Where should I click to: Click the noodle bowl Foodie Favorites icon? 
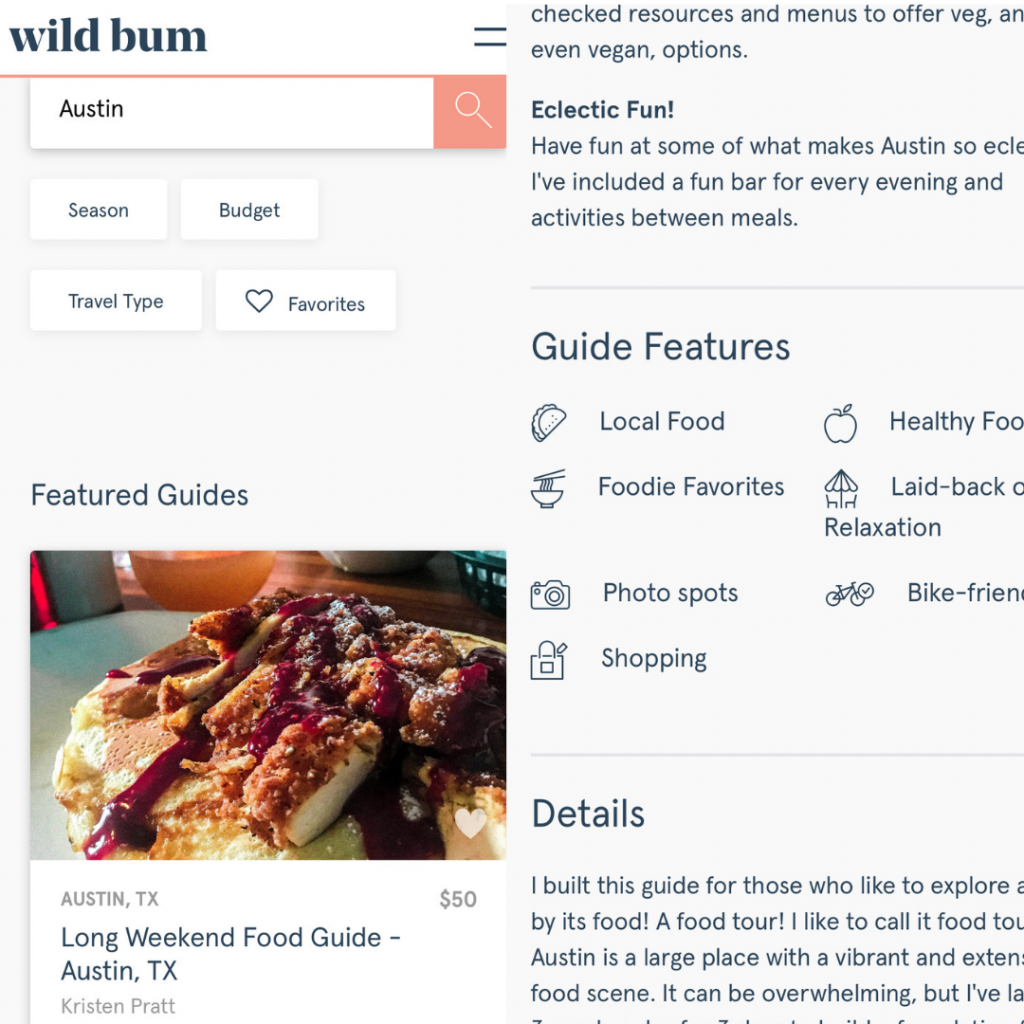[548, 489]
